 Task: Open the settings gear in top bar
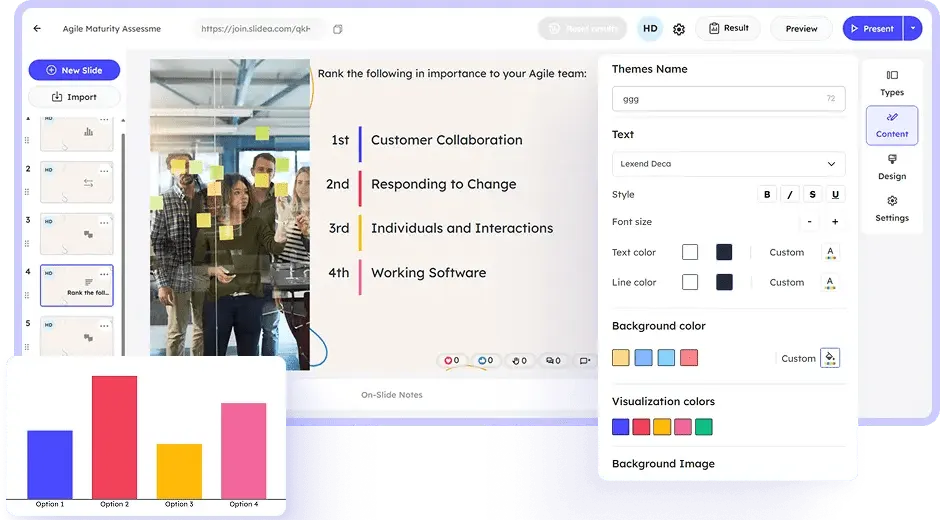(x=679, y=29)
